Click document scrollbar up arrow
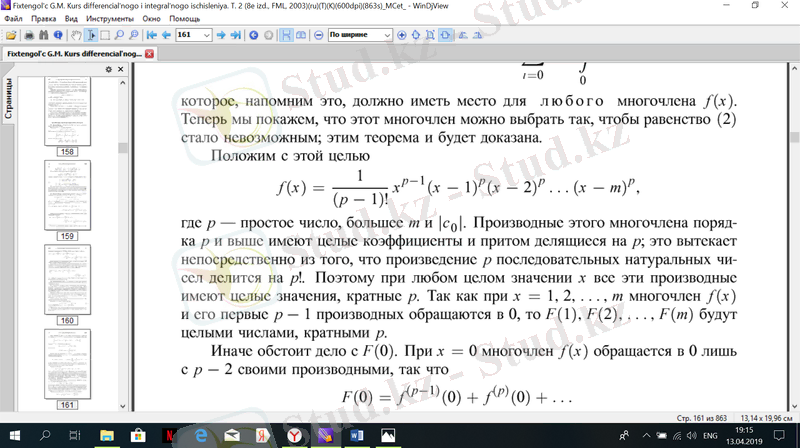This screenshot has width=800, height=448. pos(794,68)
